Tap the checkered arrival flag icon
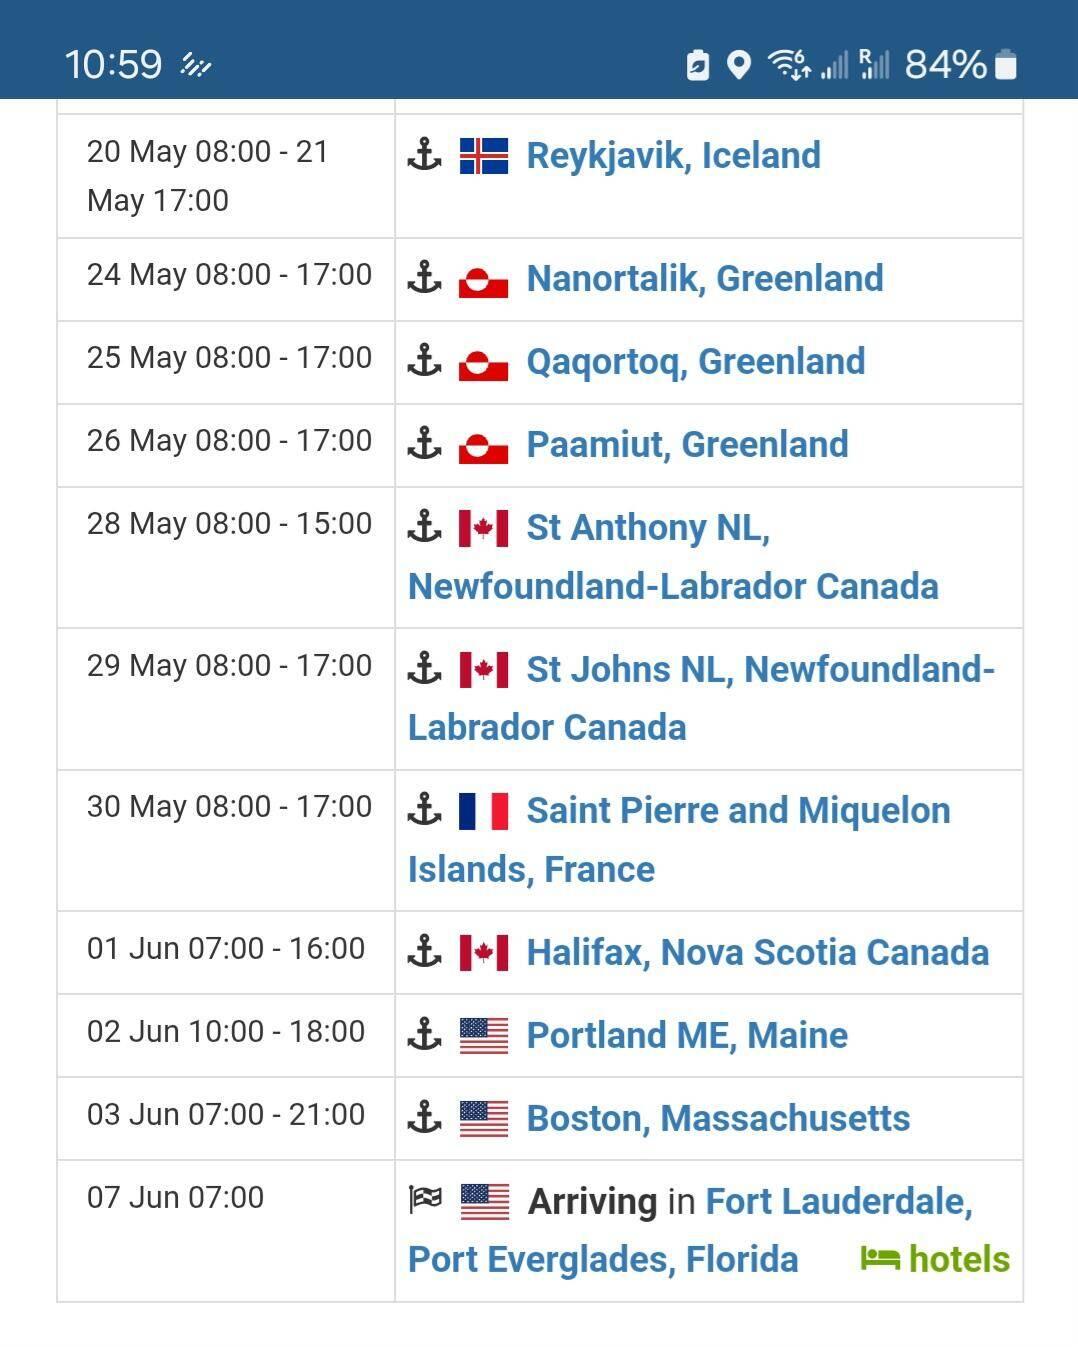The image size is (1078, 1347). pyautogui.click(x=425, y=1199)
